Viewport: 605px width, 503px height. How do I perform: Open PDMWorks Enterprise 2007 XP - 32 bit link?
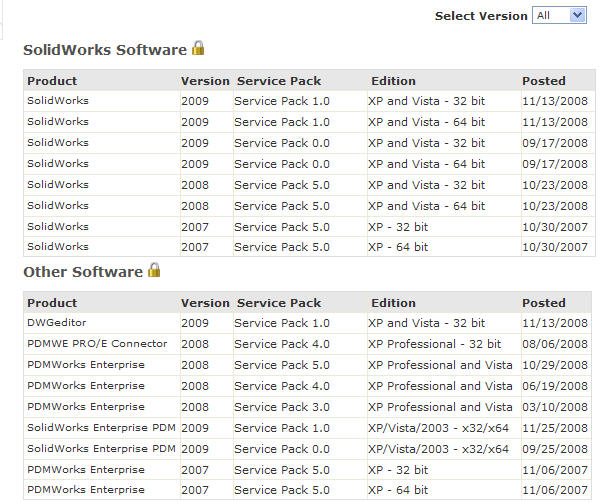pyautogui.click(x=86, y=469)
